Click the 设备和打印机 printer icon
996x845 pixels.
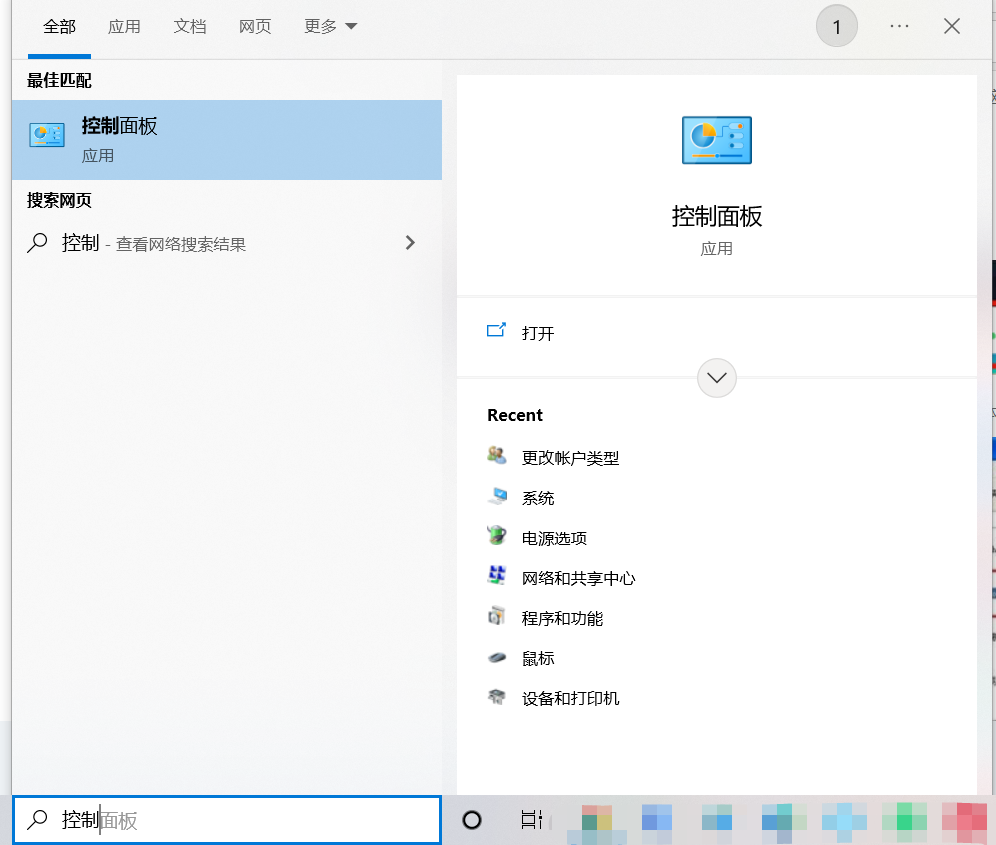pos(497,698)
